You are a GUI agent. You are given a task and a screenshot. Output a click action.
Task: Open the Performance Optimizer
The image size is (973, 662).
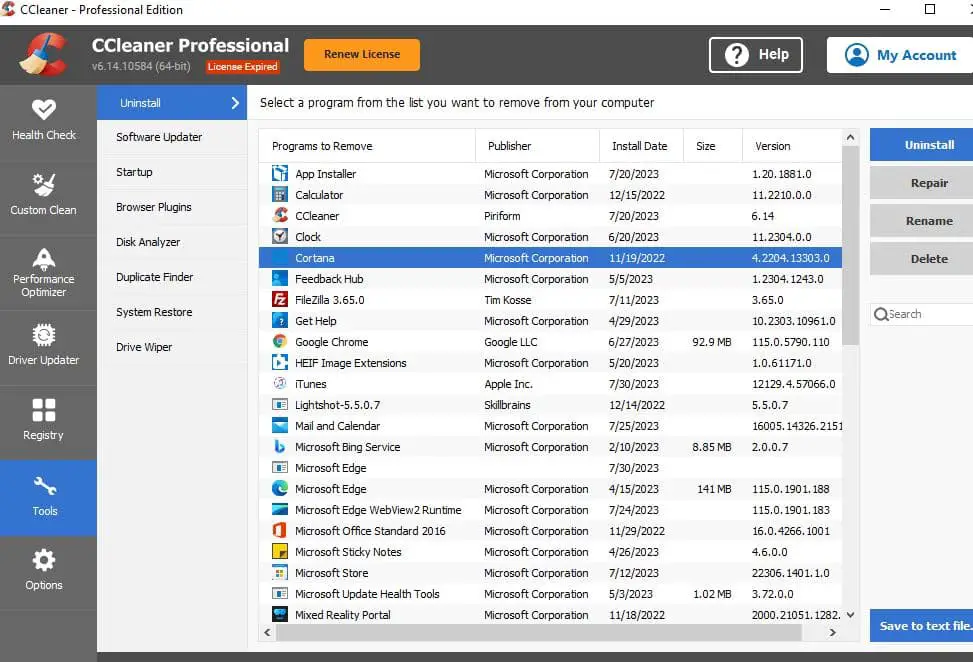[44, 270]
